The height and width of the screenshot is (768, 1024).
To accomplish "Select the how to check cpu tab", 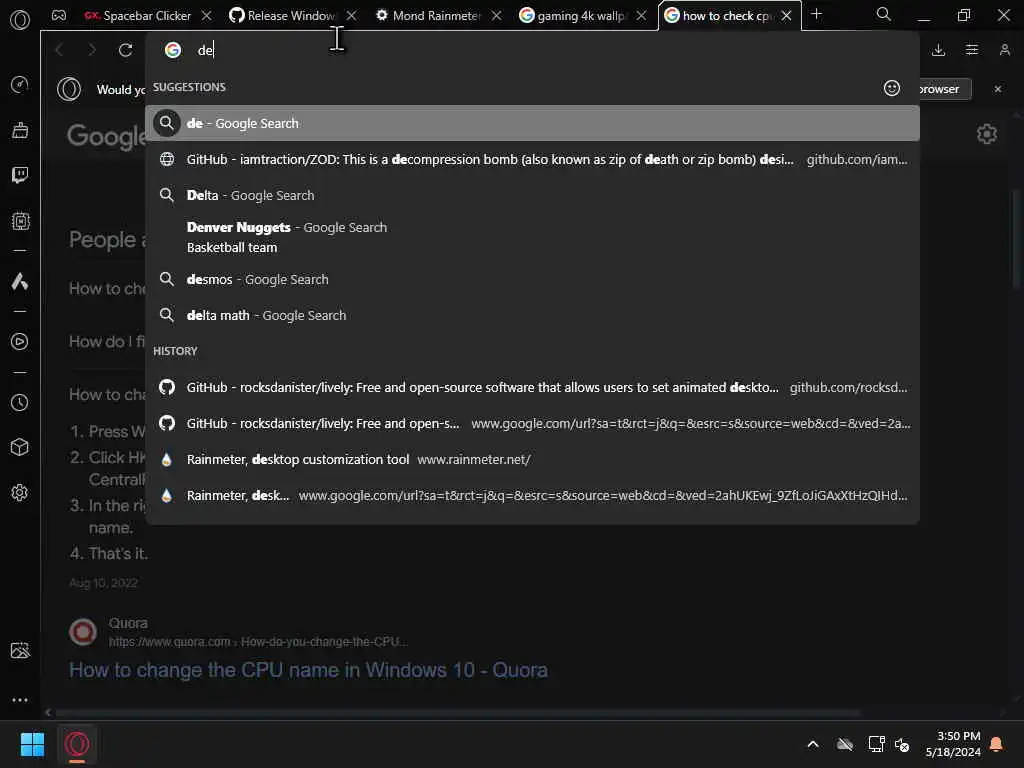I will click(718, 16).
